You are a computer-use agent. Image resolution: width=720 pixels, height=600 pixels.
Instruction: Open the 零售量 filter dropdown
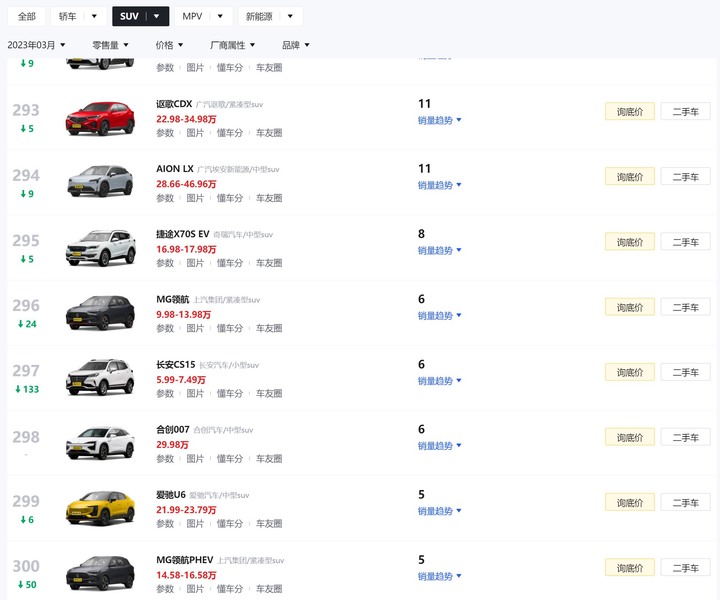tap(110, 45)
